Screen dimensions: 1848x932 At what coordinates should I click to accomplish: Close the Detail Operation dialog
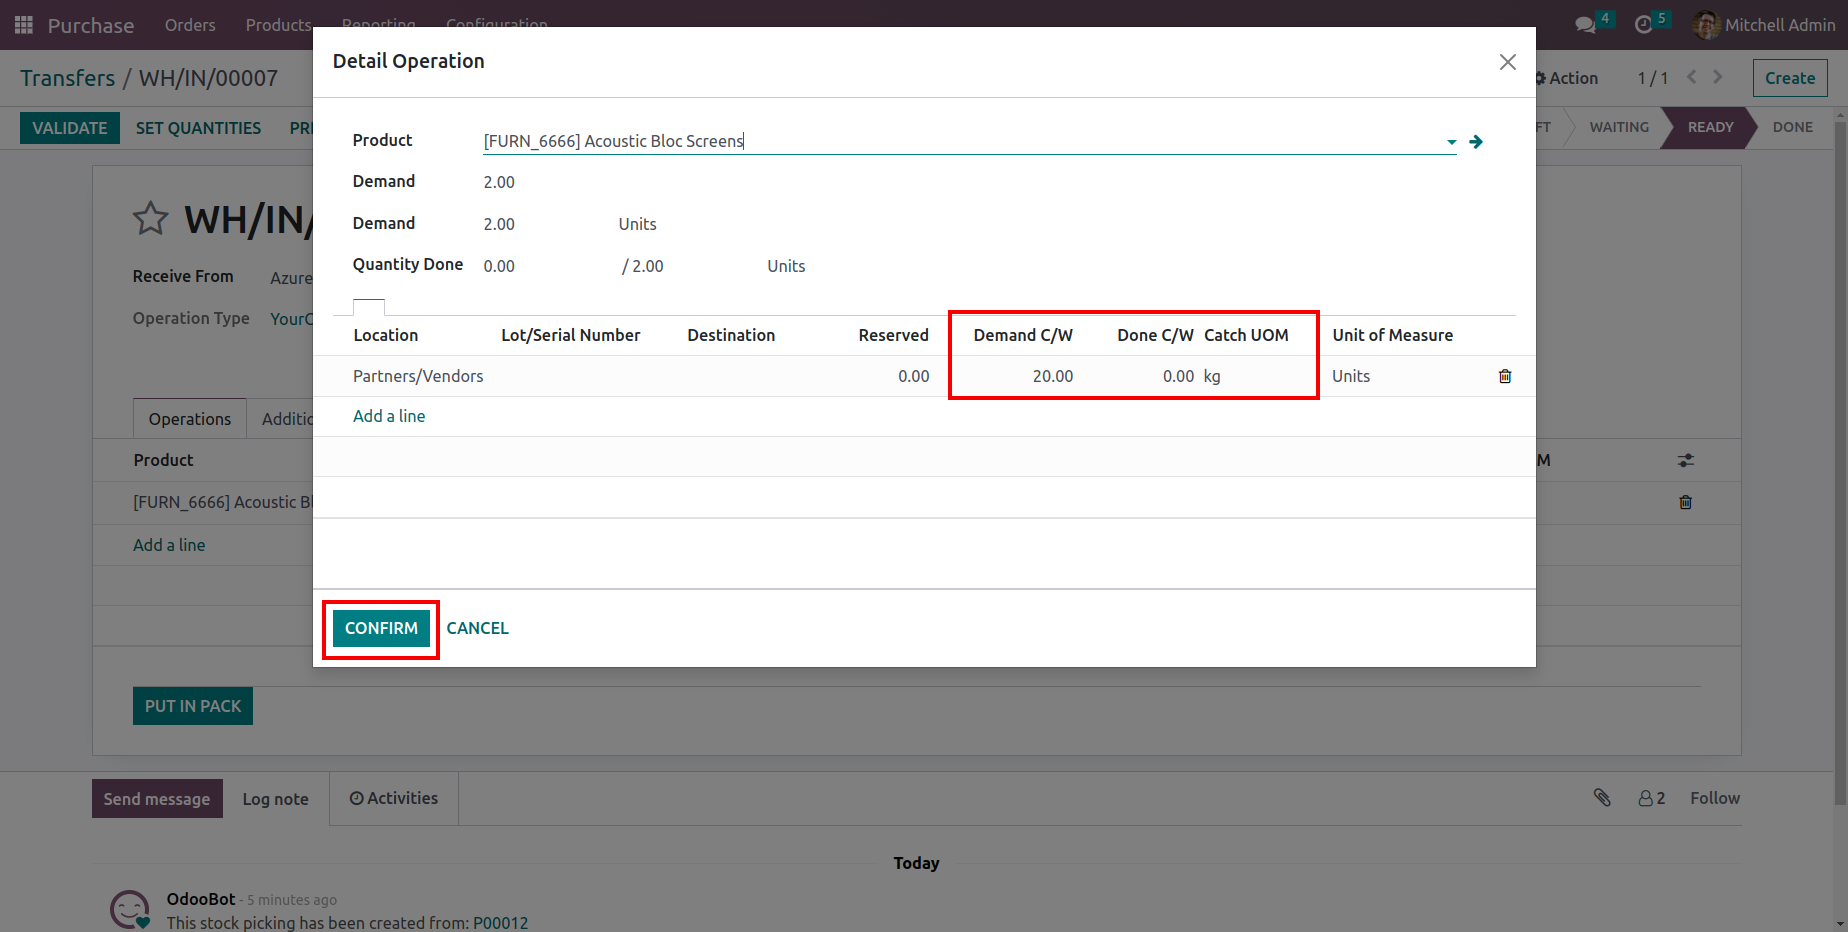(1508, 62)
